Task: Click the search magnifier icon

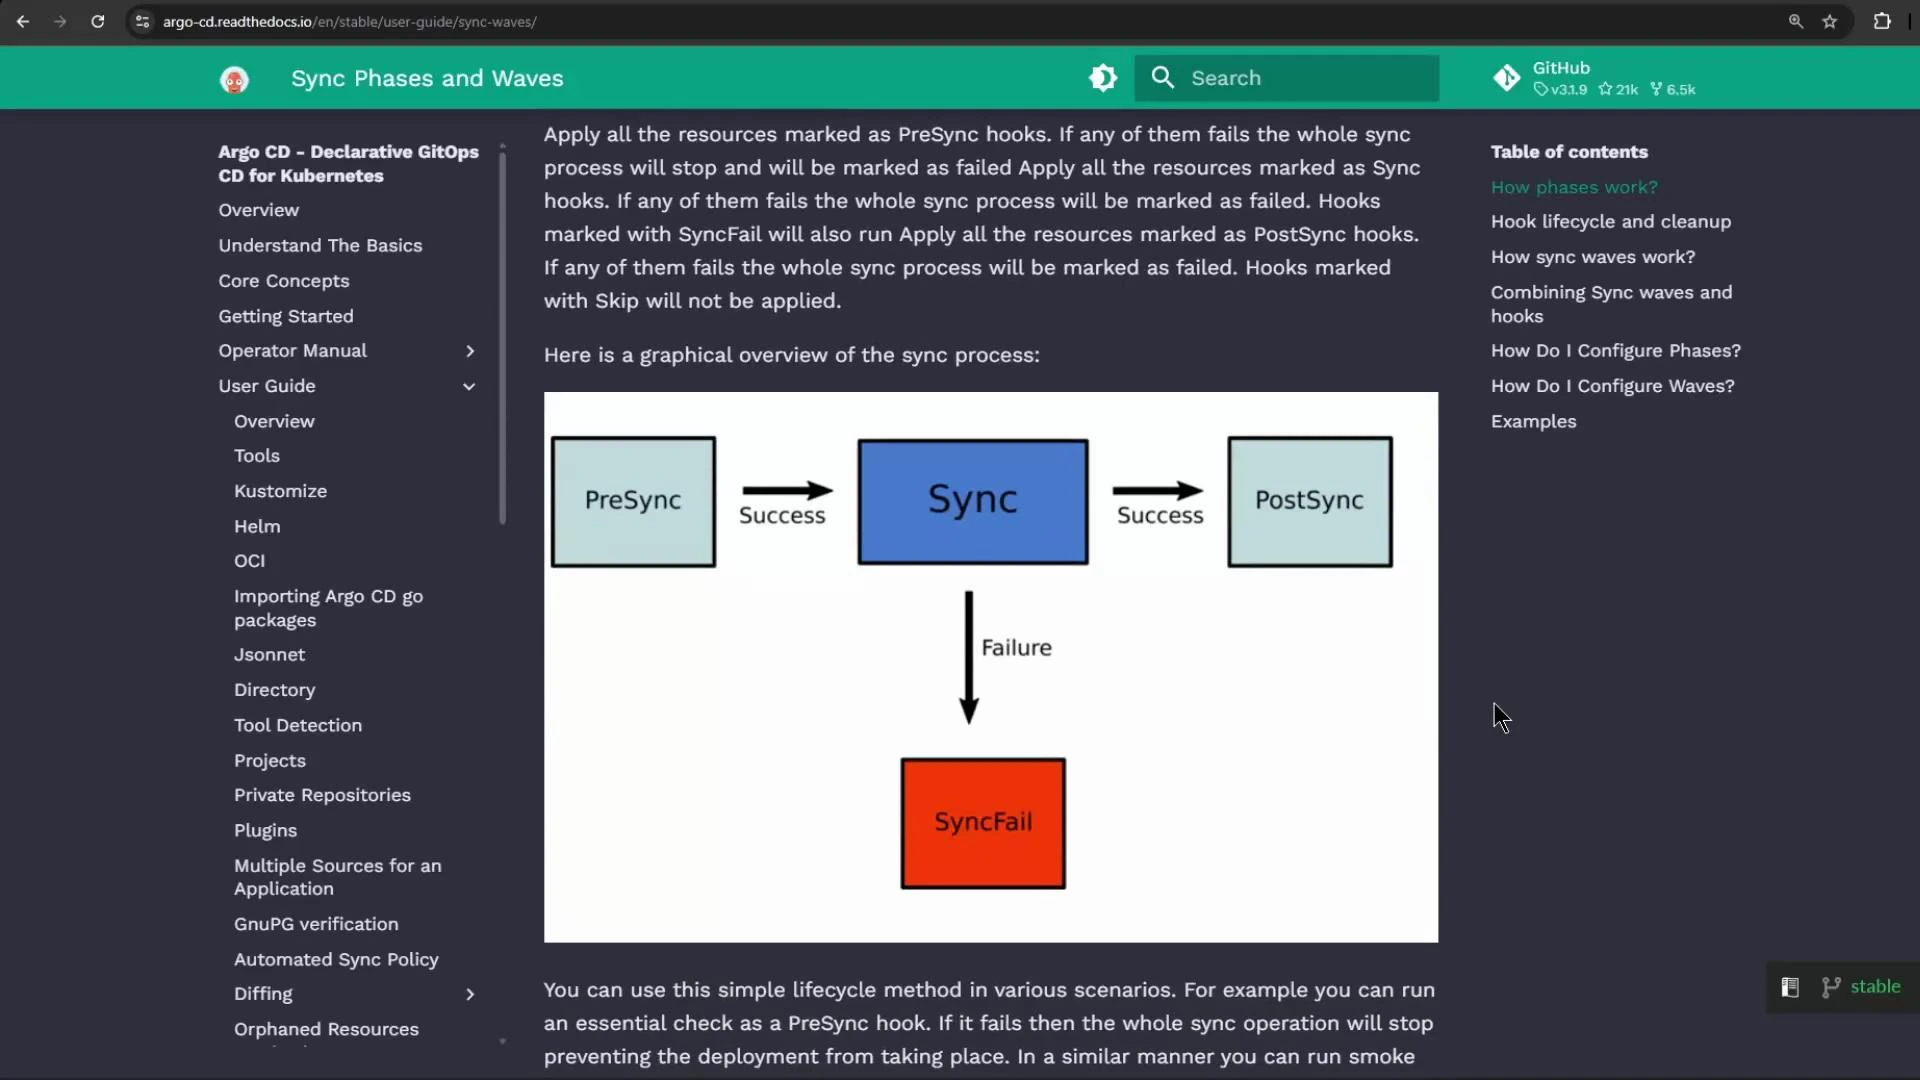Action: point(1161,77)
